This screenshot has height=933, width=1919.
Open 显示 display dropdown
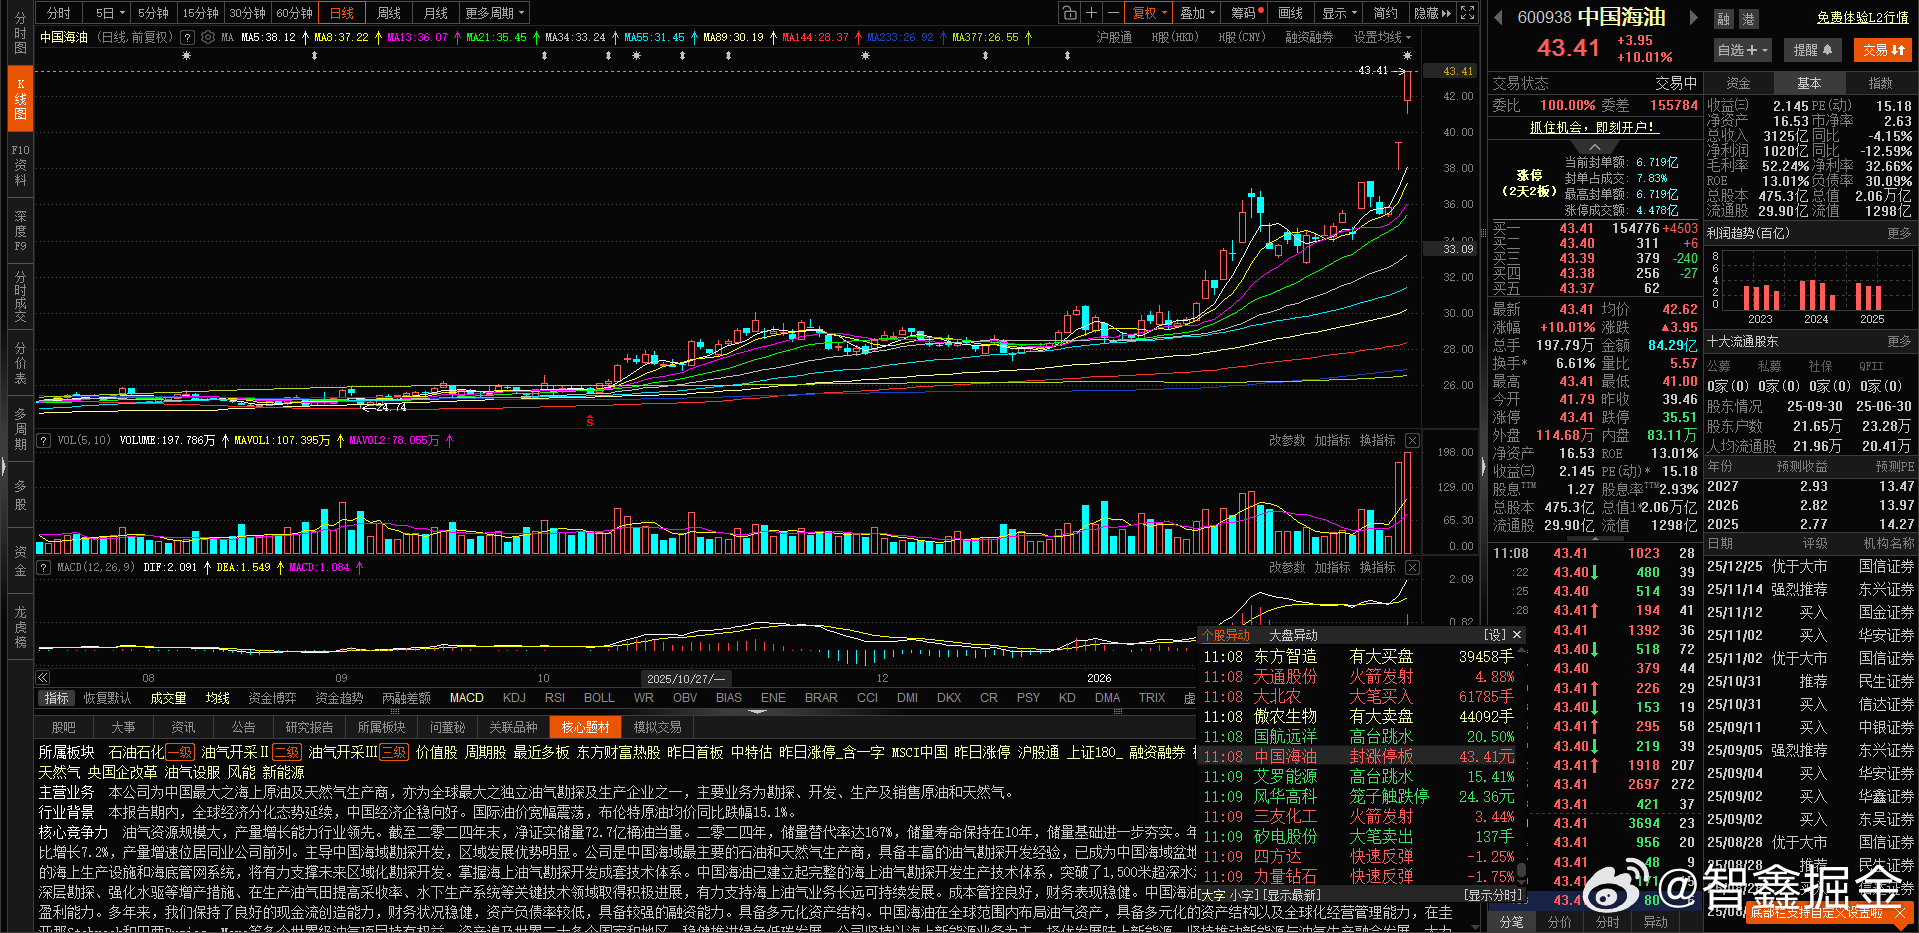tap(1339, 13)
